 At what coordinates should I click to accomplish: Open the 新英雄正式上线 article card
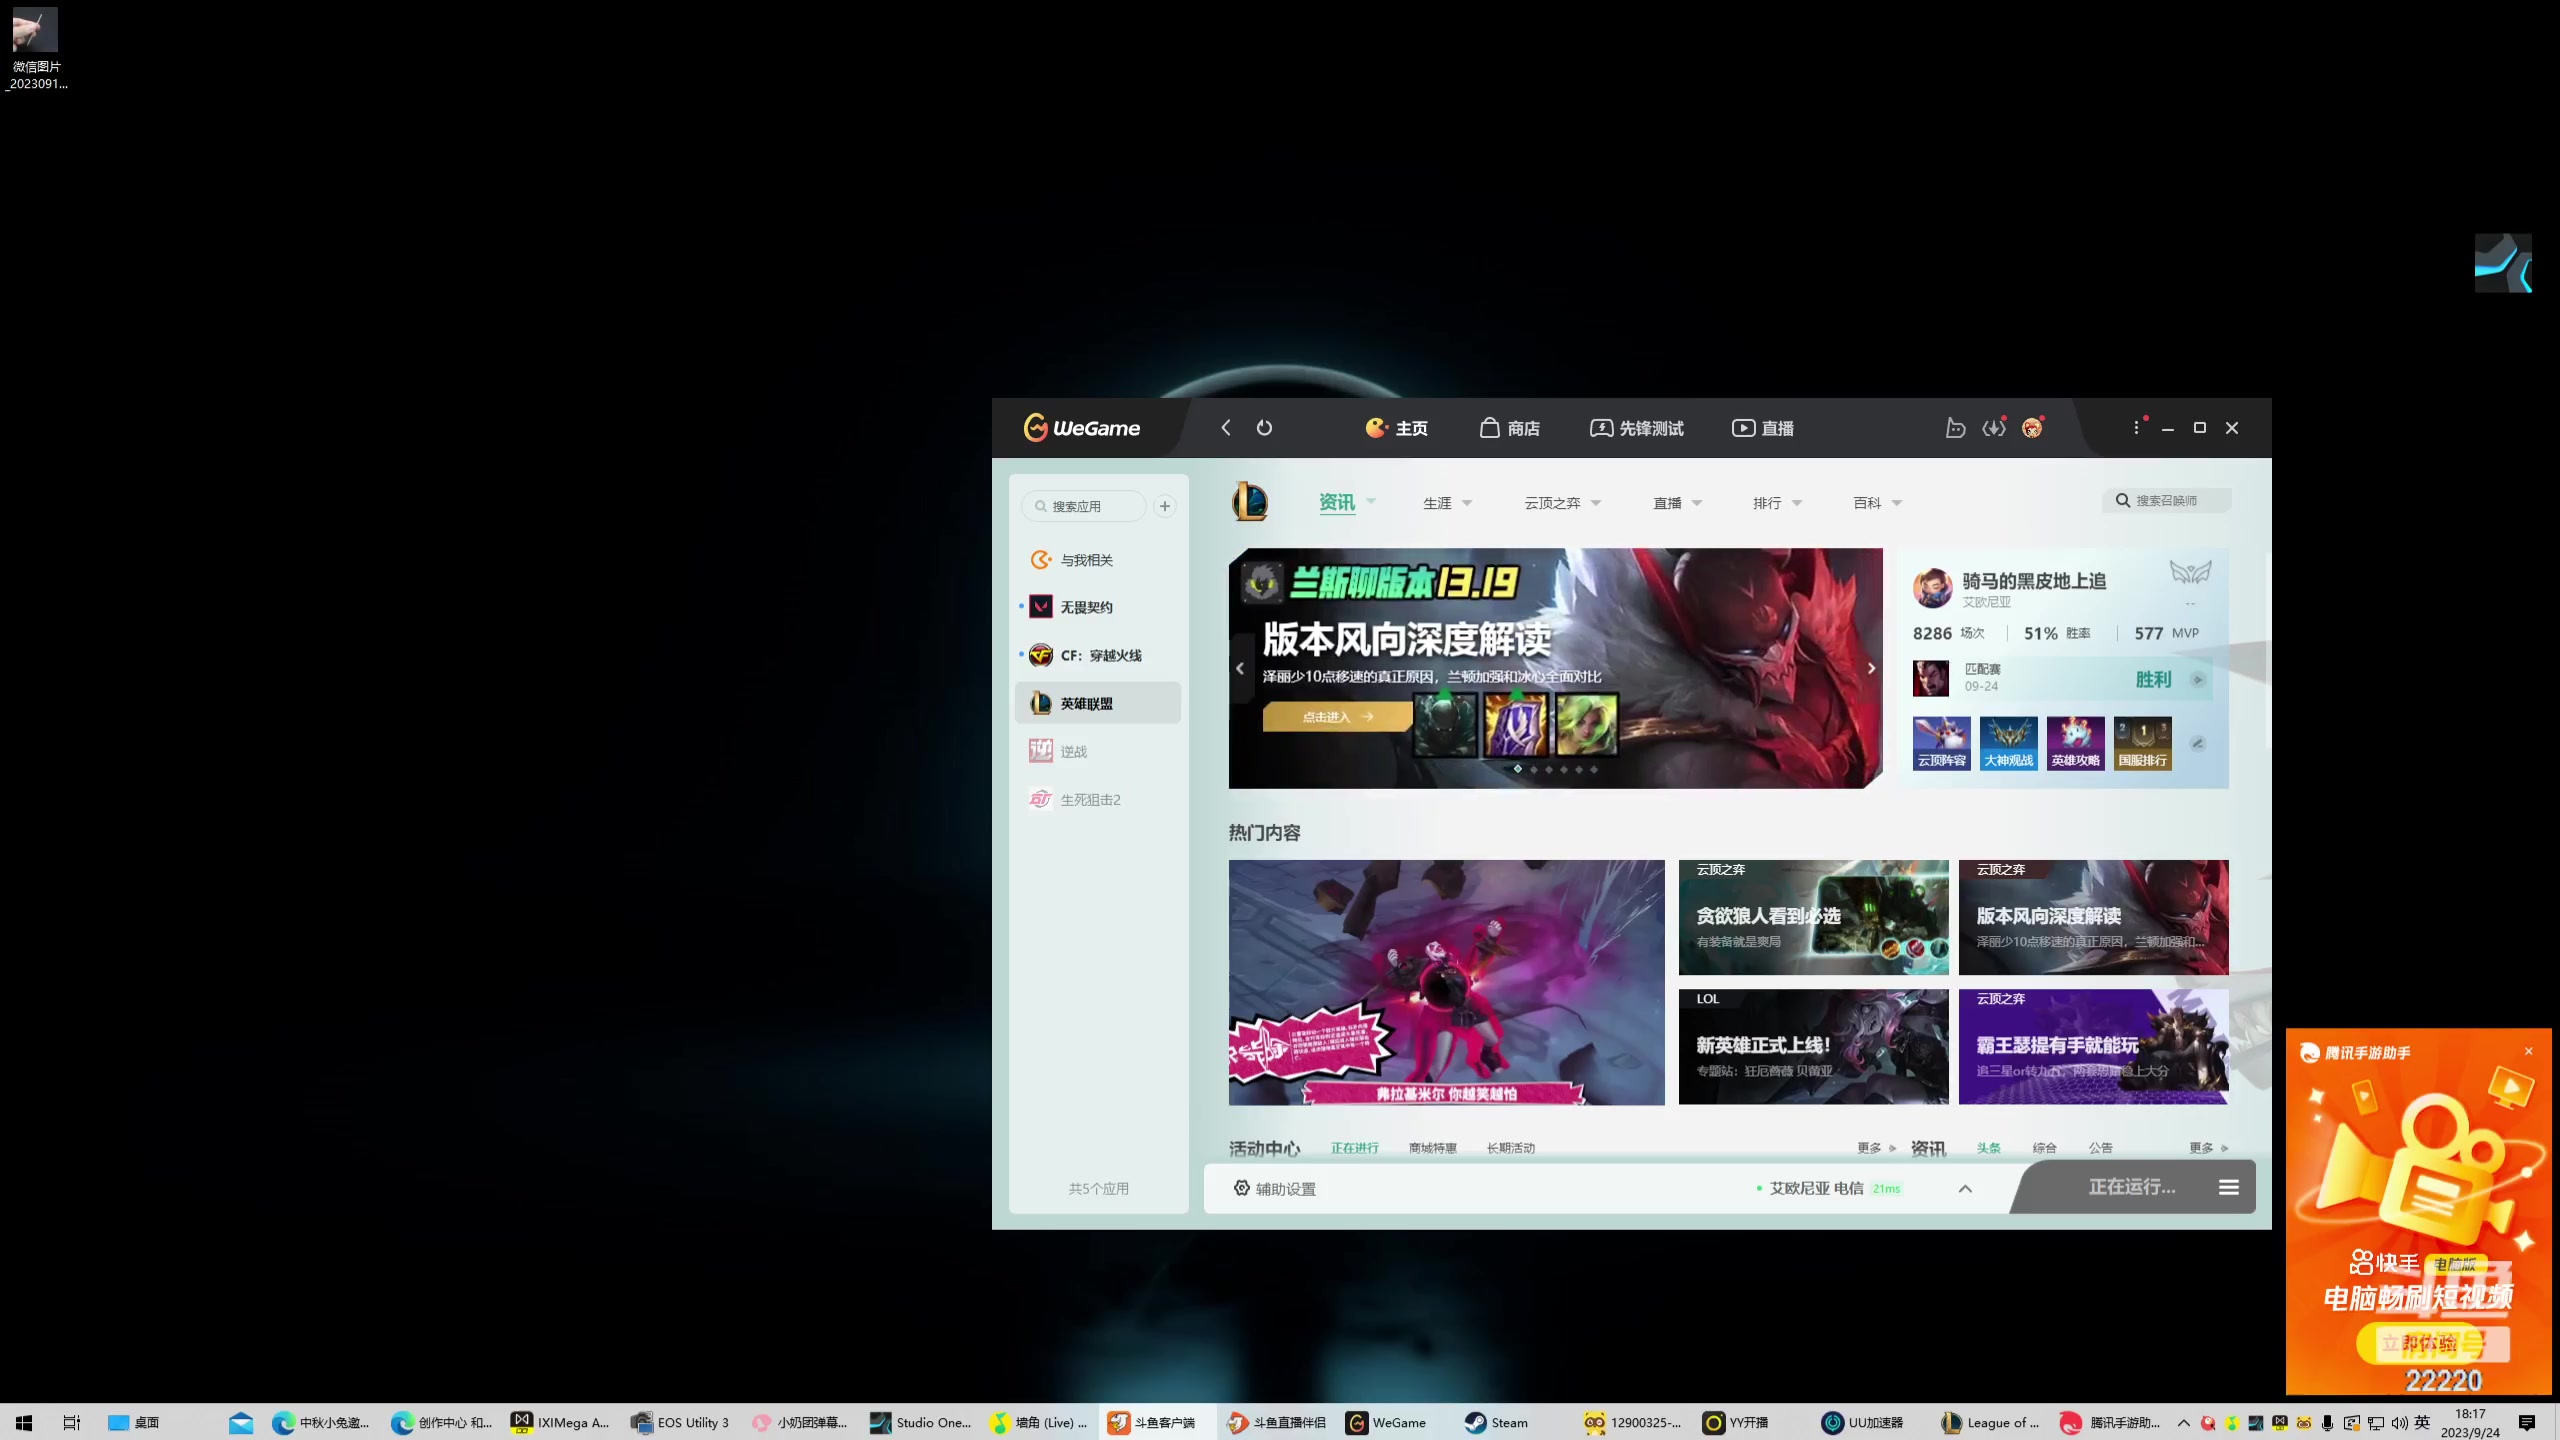pos(1813,1047)
